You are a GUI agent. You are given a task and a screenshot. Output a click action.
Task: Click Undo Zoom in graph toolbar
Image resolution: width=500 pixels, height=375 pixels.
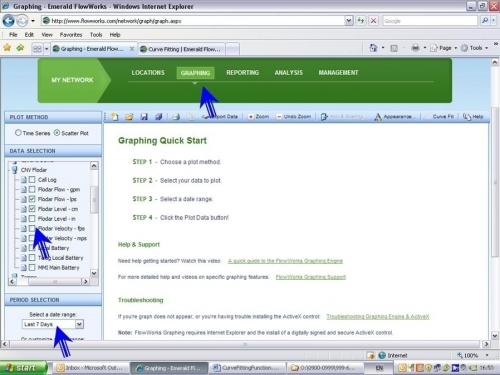click(294, 117)
